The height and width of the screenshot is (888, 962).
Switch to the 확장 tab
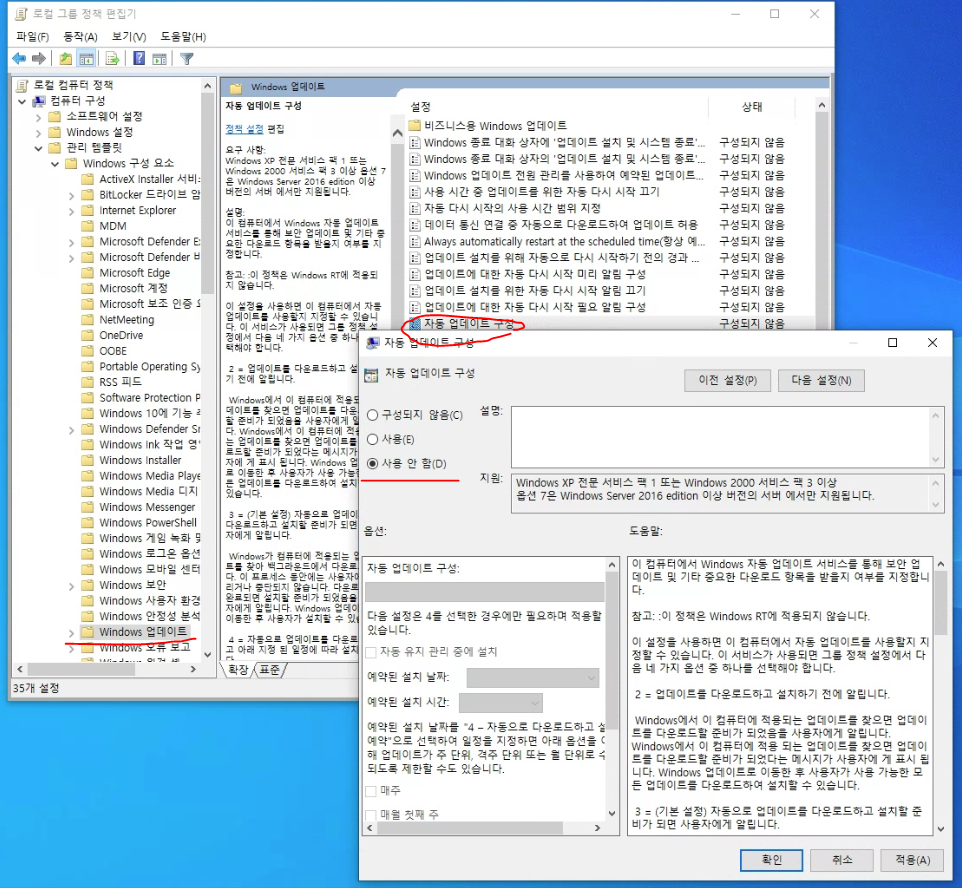(x=239, y=669)
